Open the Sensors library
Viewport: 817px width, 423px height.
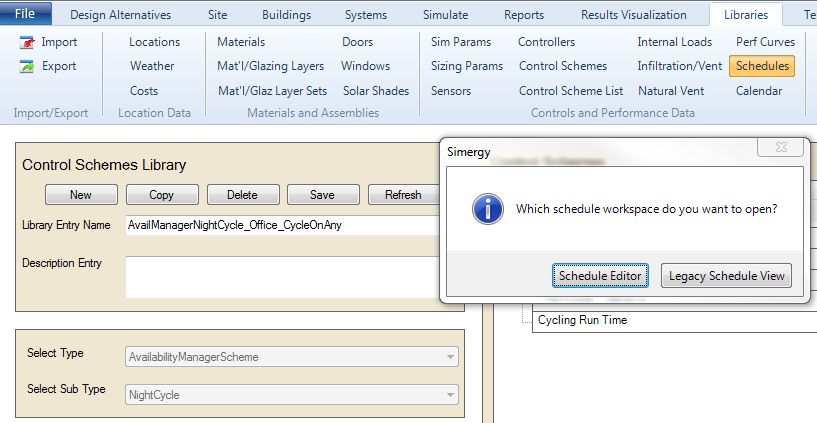tap(451, 91)
